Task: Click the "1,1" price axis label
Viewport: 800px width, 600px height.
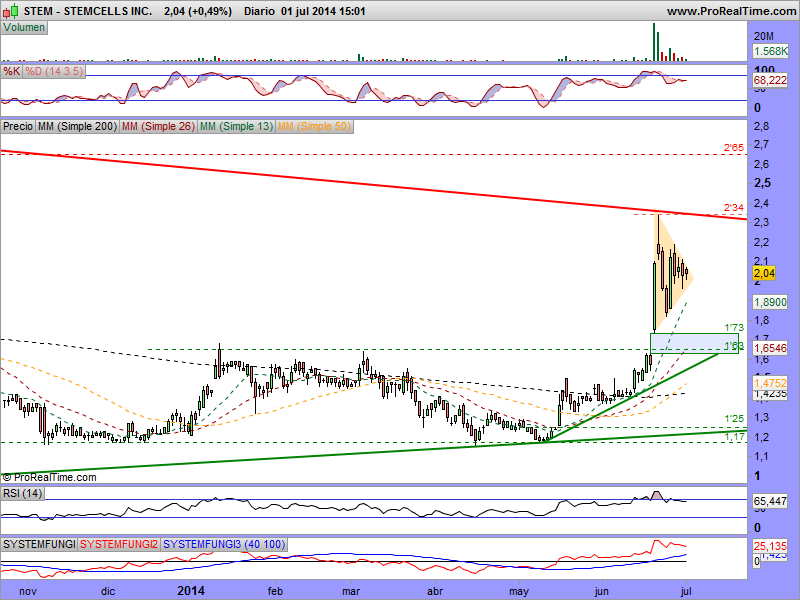Action: pos(762,456)
